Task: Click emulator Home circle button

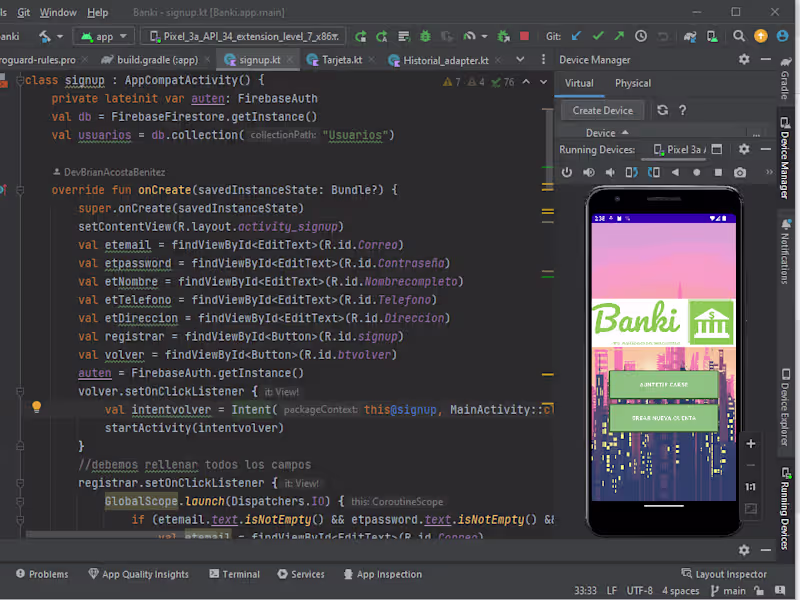Action: point(696,172)
